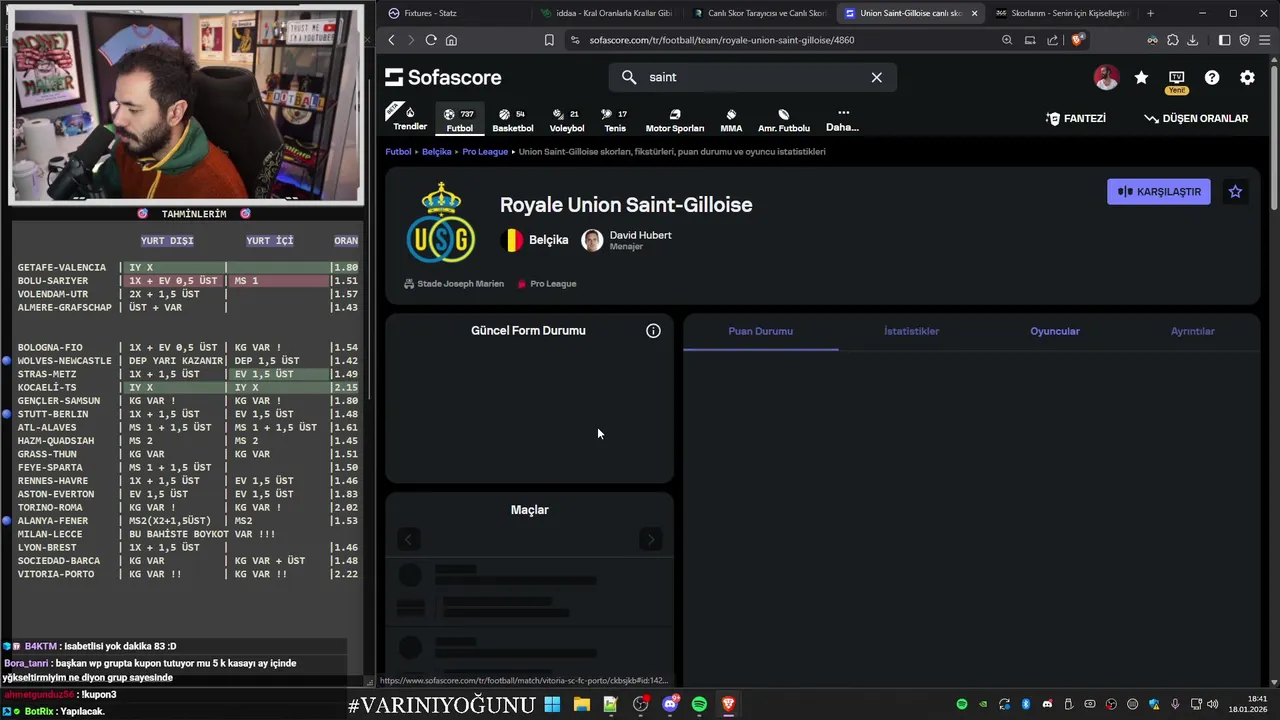
Task: Switch to the Ayrıntılar tab
Action: click(x=1192, y=331)
